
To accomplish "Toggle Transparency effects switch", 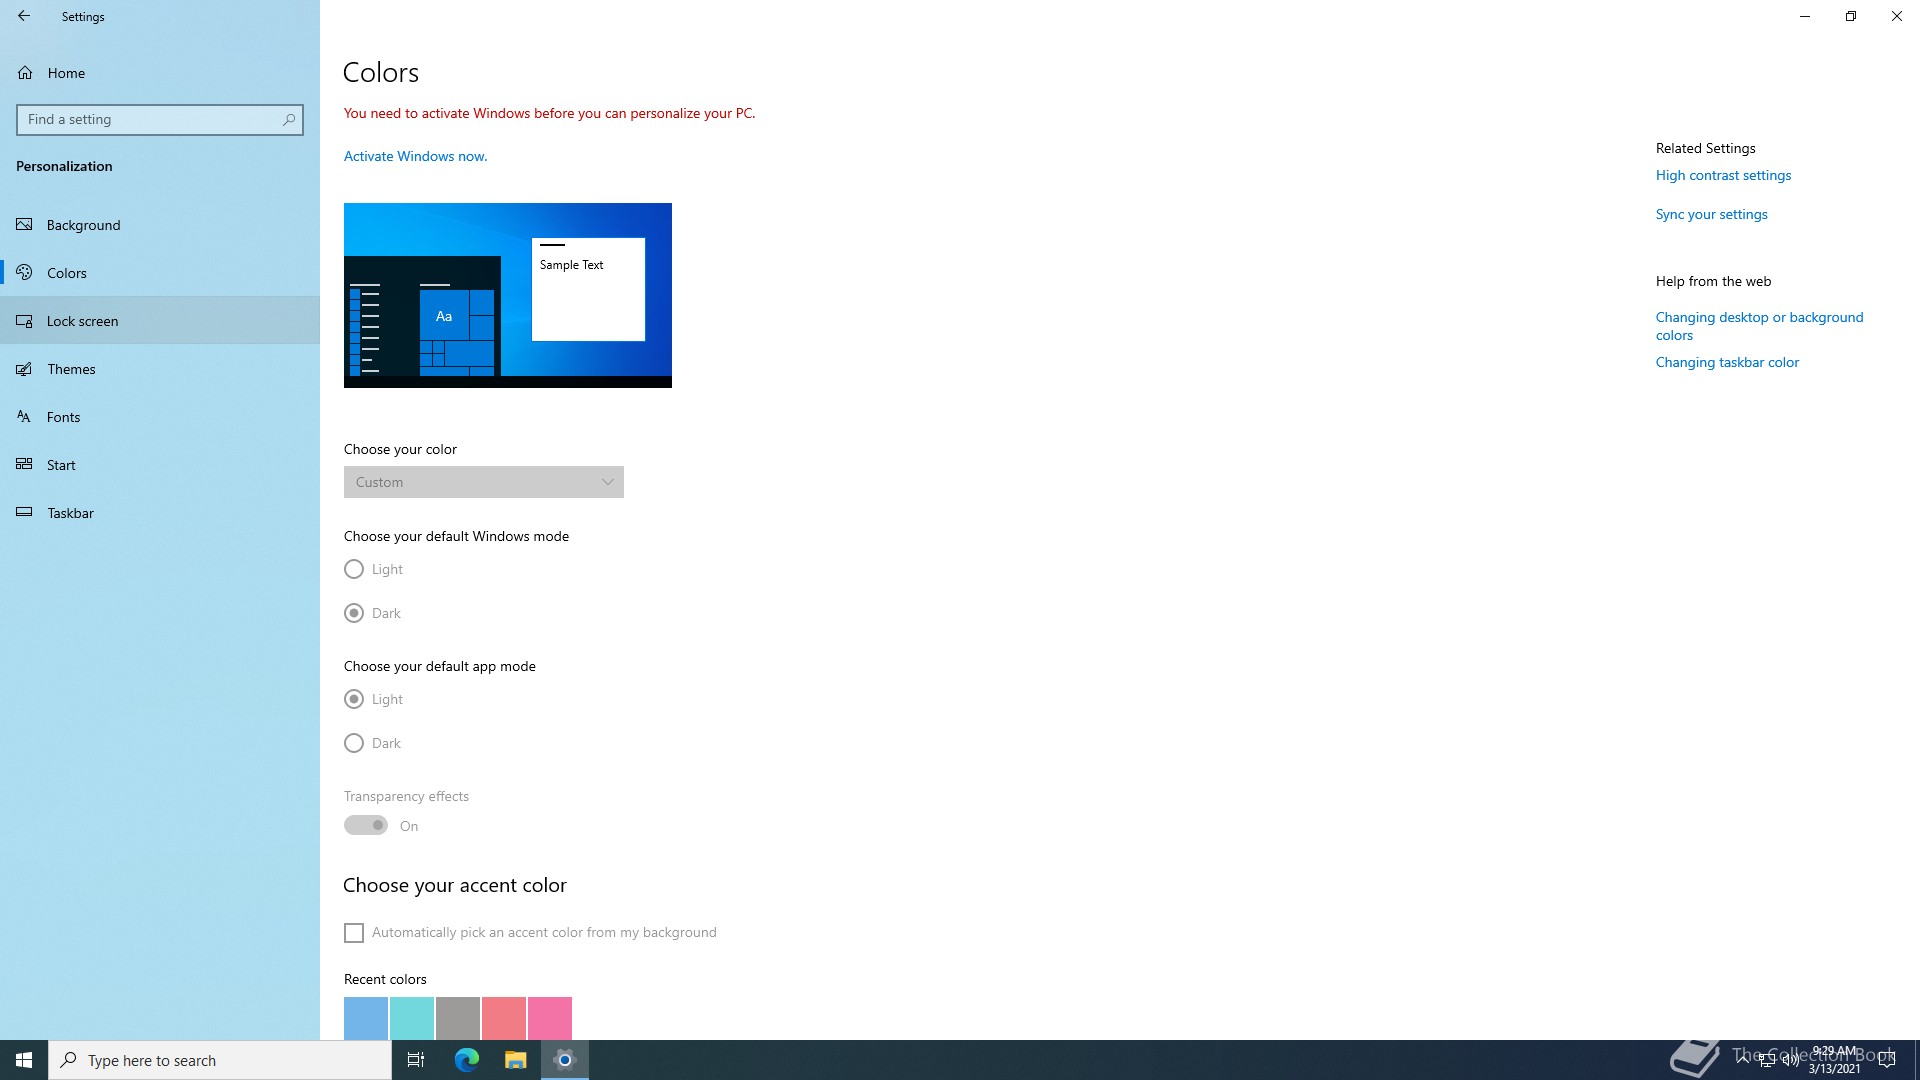I will click(366, 826).
